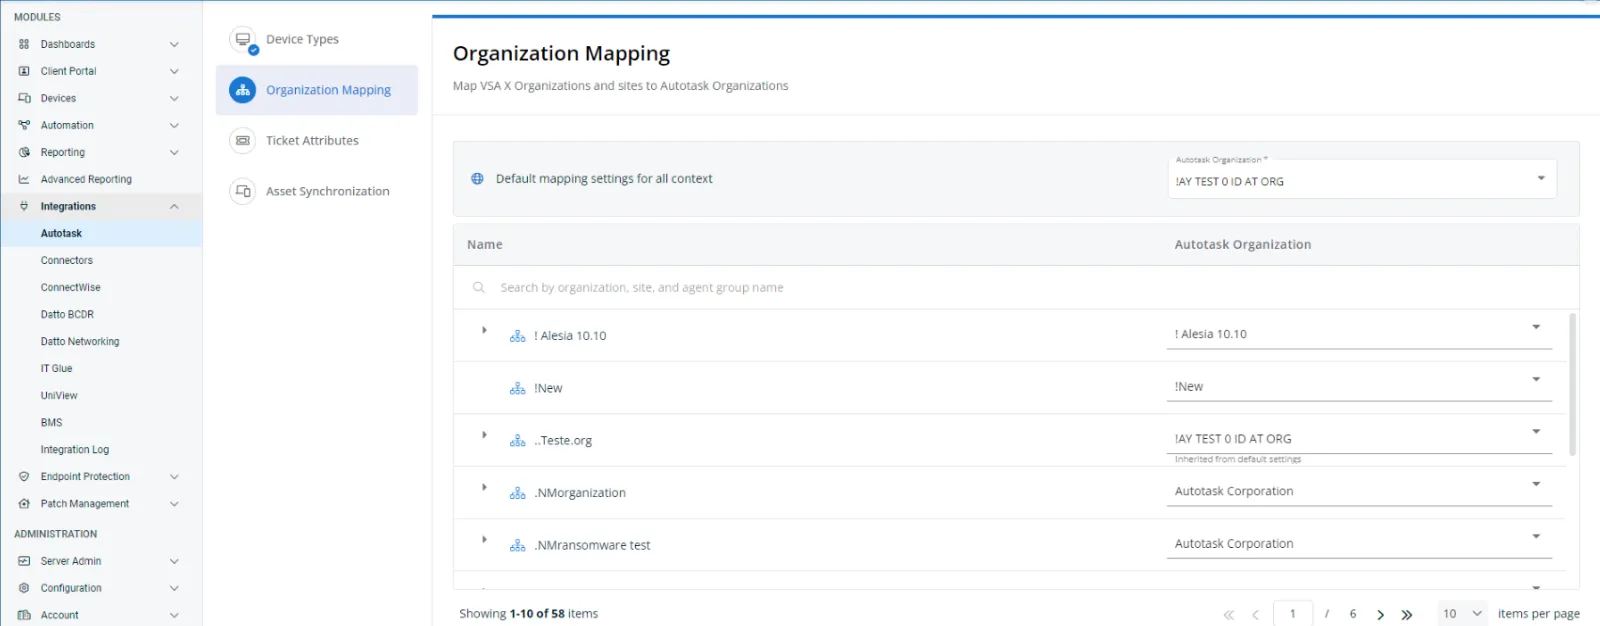Go to the next page arrow
Screen dimensions: 1600x626
(x=1380, y=615)
